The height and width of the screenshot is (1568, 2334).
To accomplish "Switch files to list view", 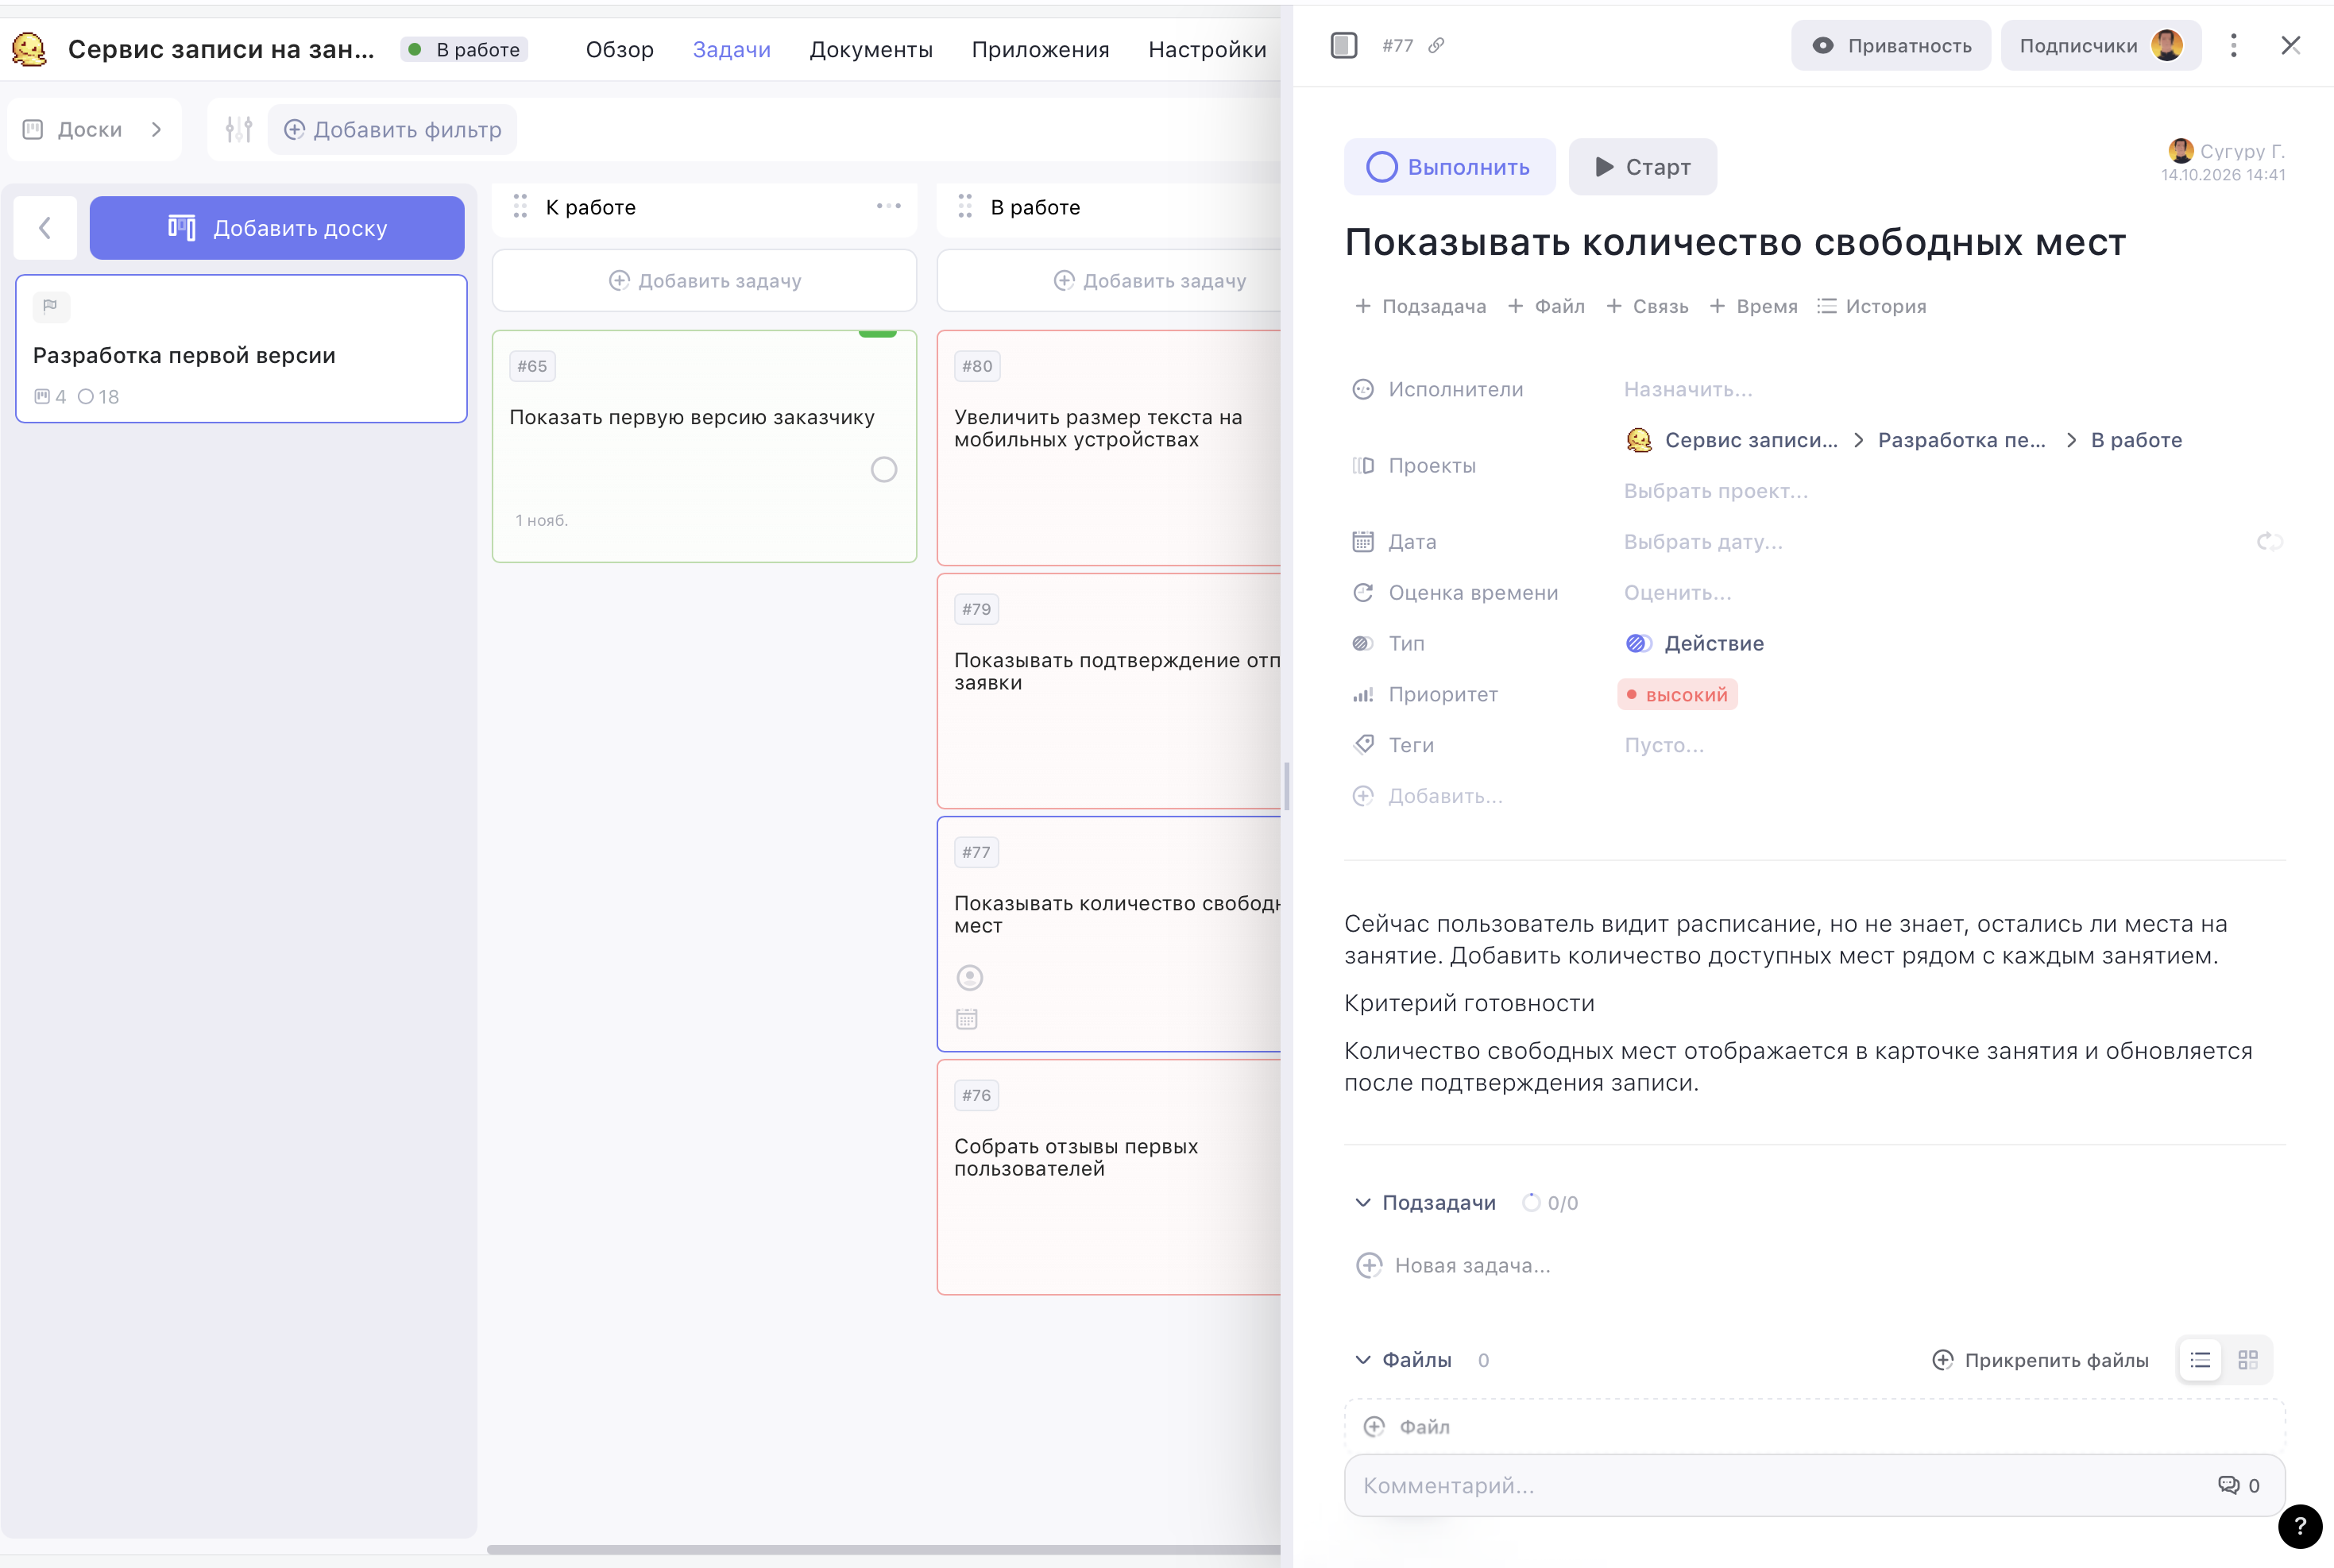I will click(x=2200, y=1360).
